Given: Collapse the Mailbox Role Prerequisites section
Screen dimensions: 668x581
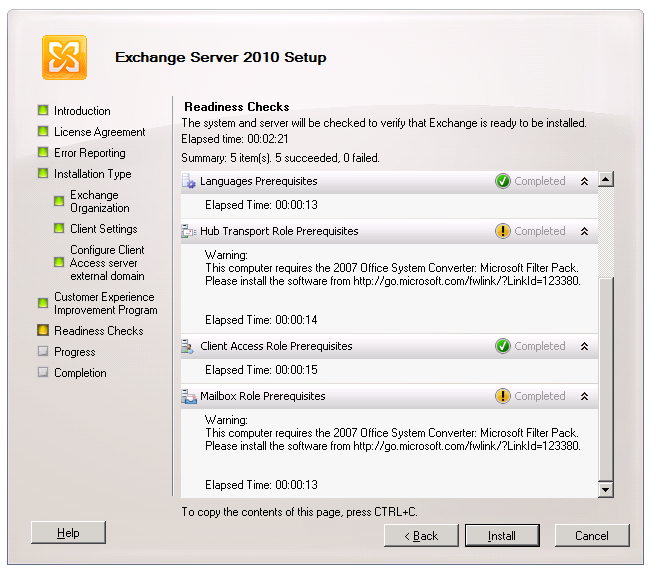Looking at the screenshot, I should click(584, 396).
